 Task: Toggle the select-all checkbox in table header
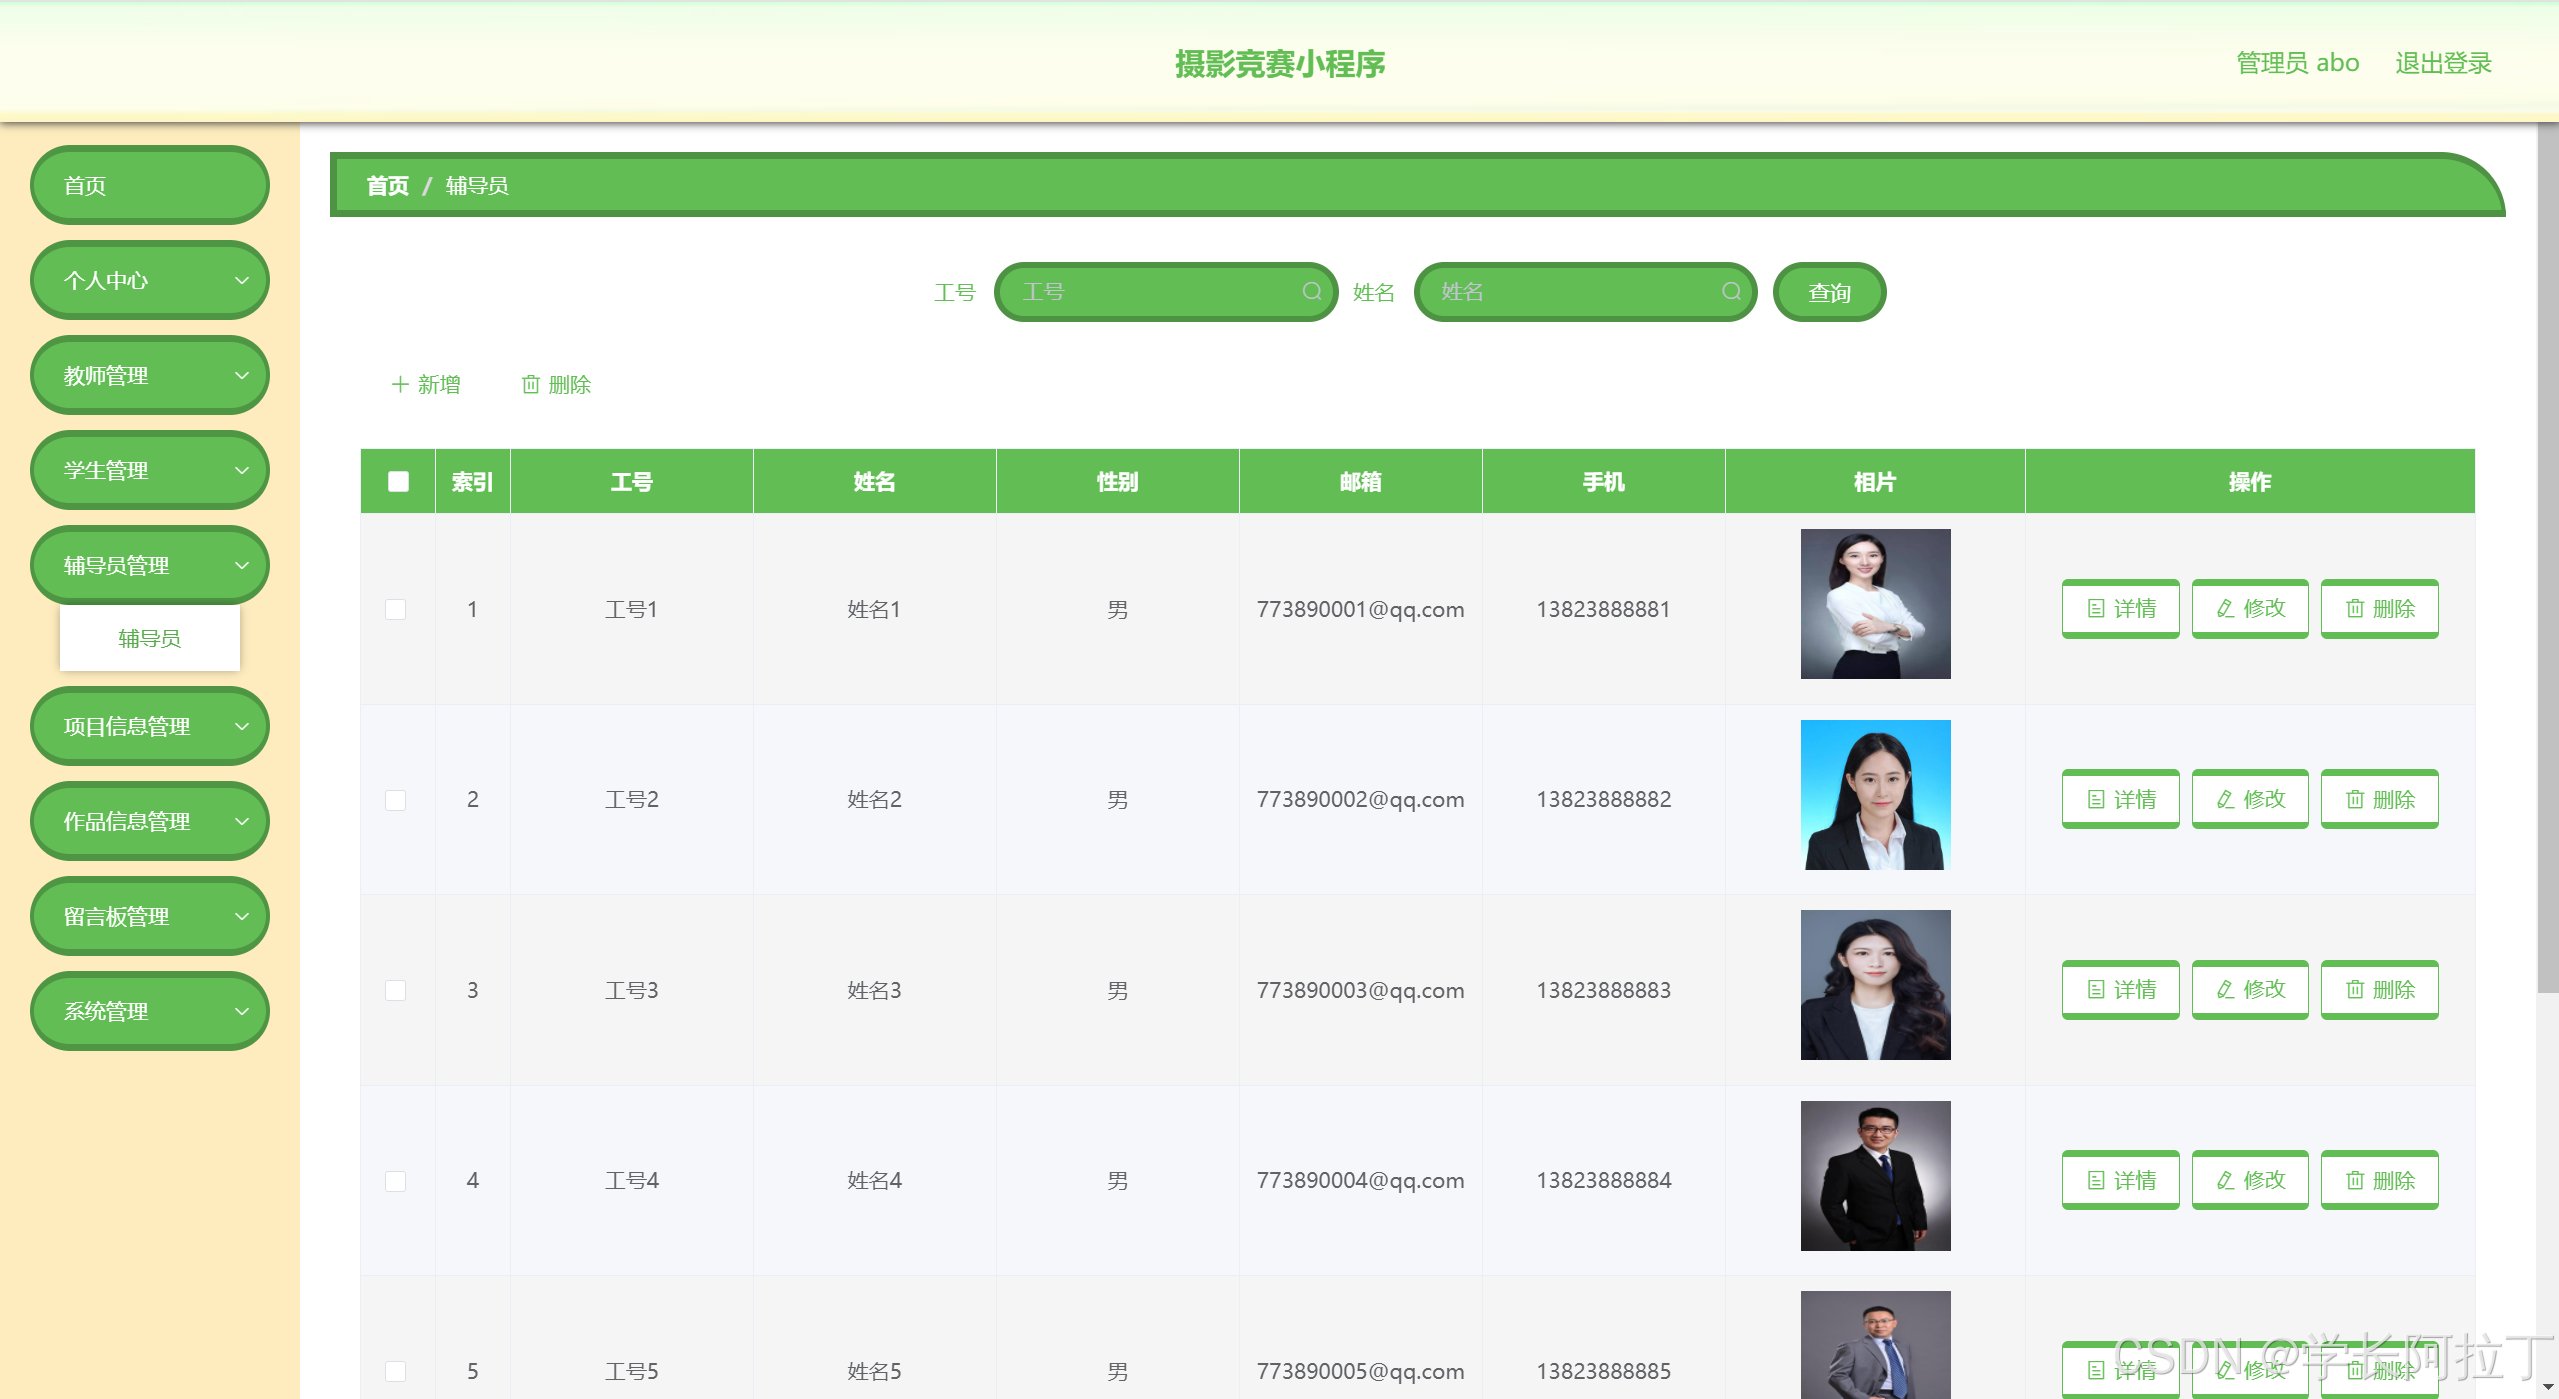click(398, 481)
